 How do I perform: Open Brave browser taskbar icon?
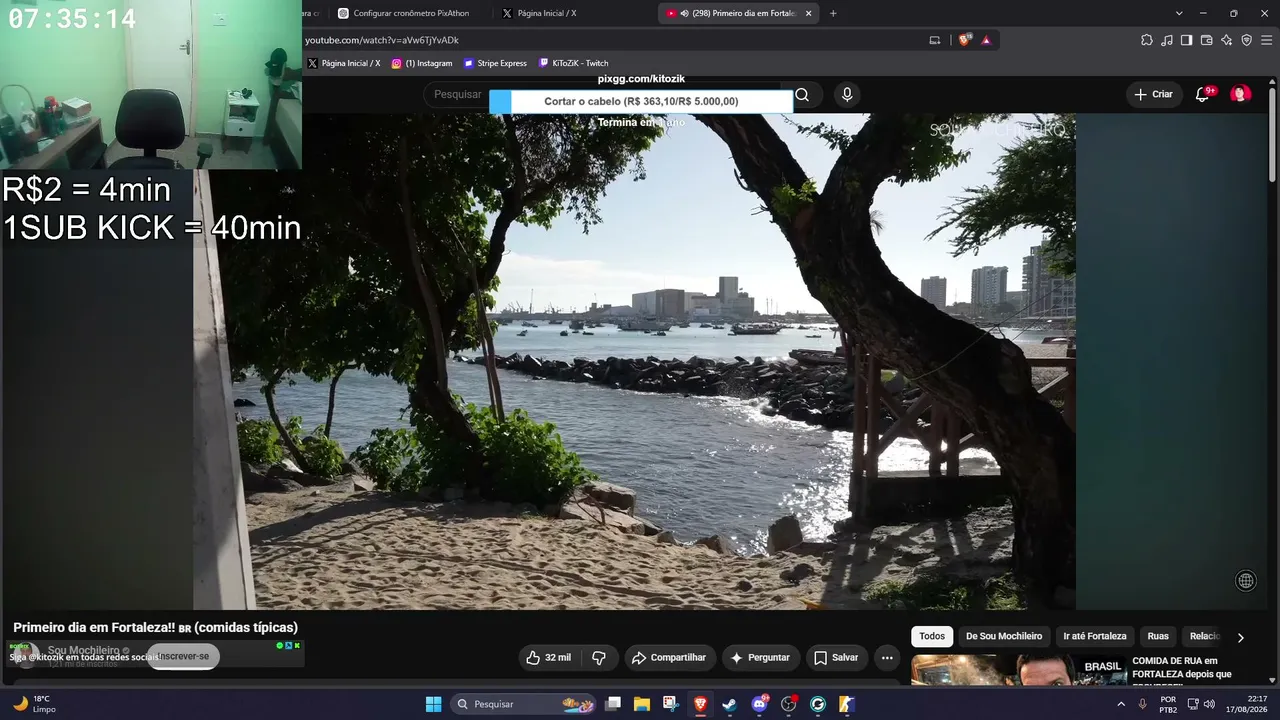(x=700, y=704)
